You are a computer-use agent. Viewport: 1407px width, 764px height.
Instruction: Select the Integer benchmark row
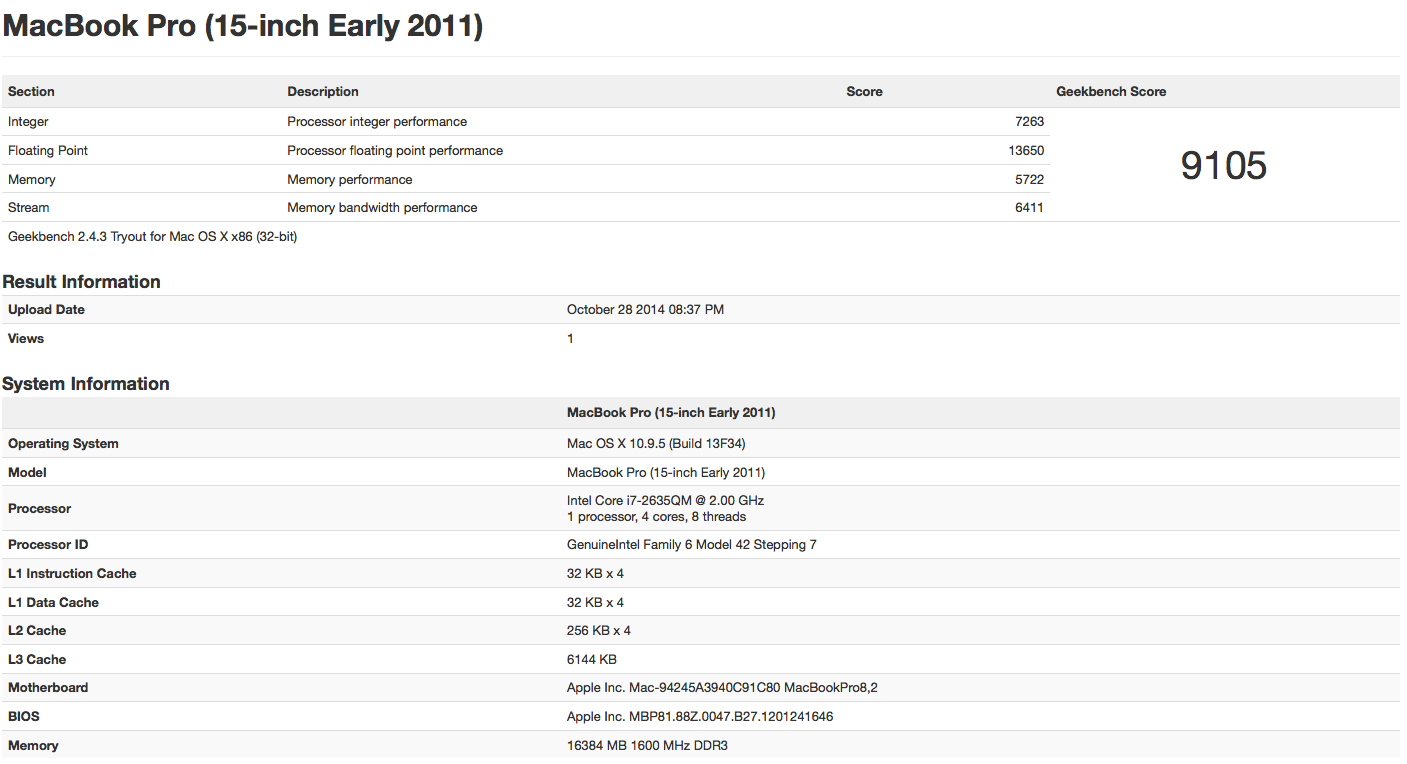point(28,121)
